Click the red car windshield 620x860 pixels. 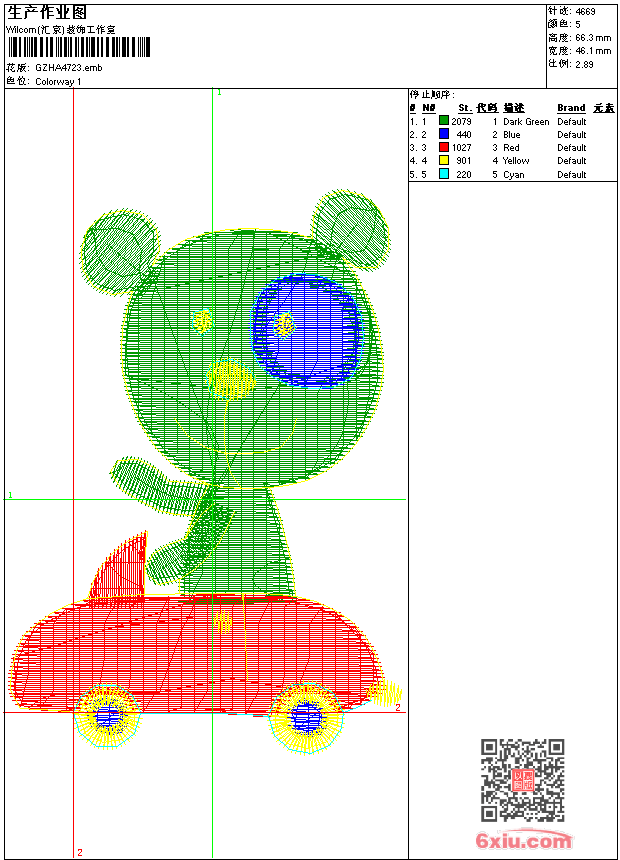(120, 567)
